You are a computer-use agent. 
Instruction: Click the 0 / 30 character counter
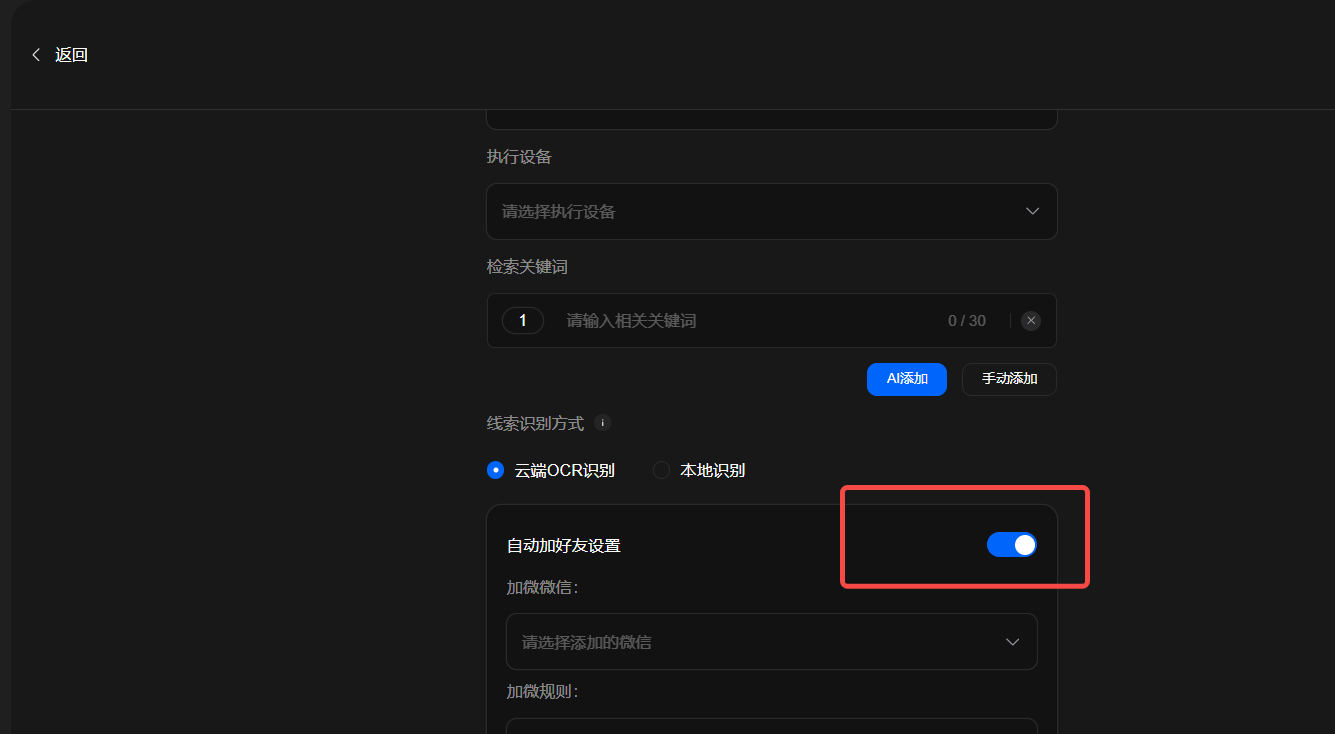click(966, 321)
